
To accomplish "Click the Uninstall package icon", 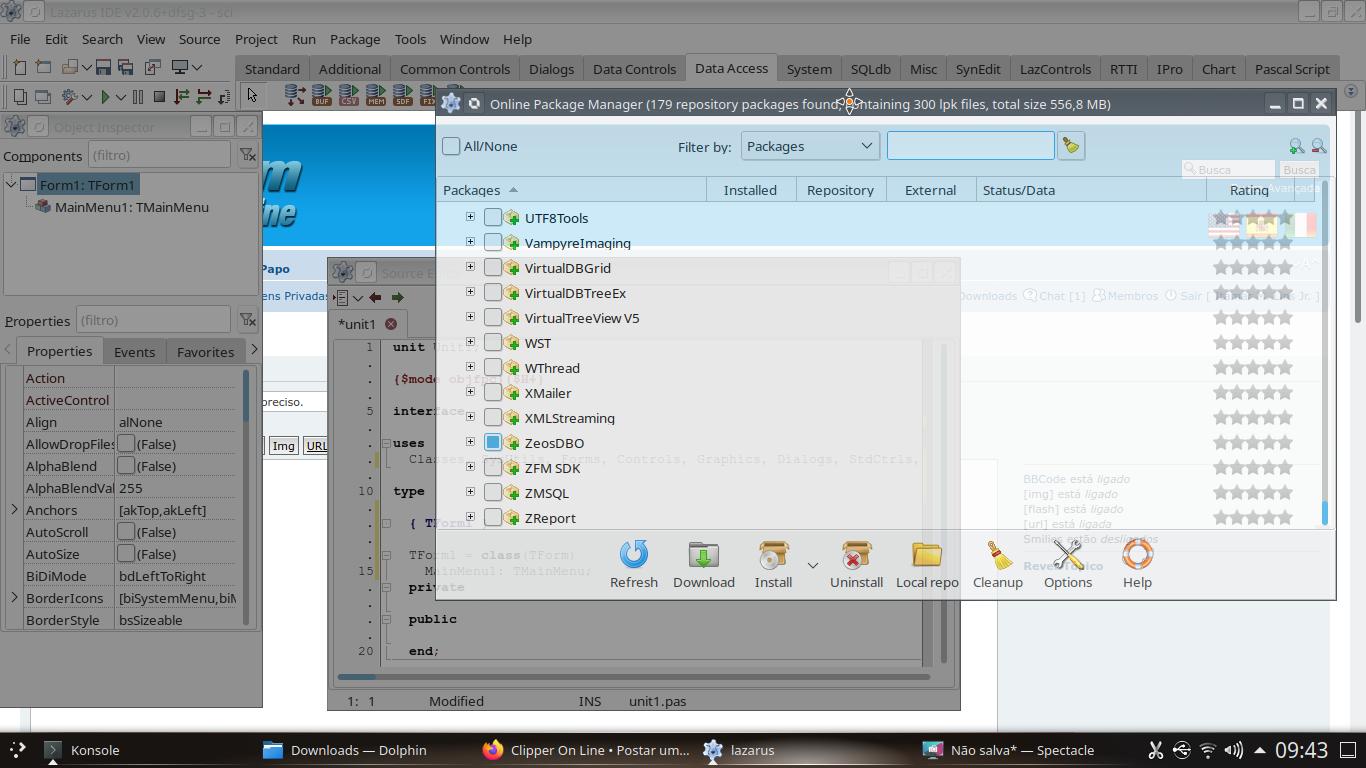I will click(x=856, y=555).
